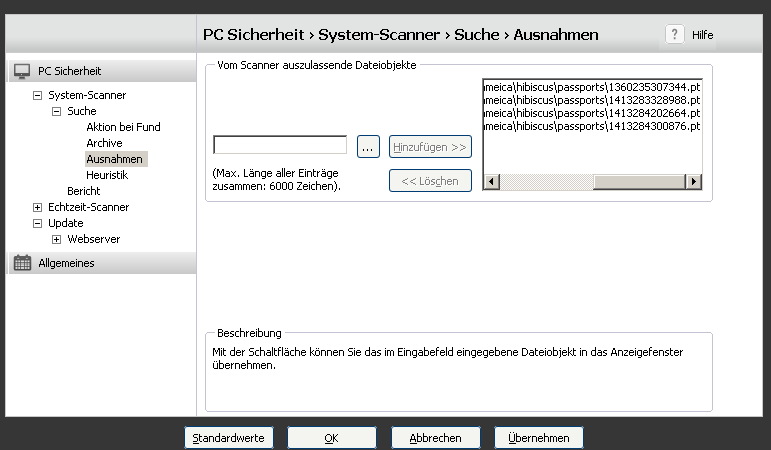Select the Heuristik tree entry
Image resolution: width=771 pixels, height=450 pixels.
[x=106, y=175]
